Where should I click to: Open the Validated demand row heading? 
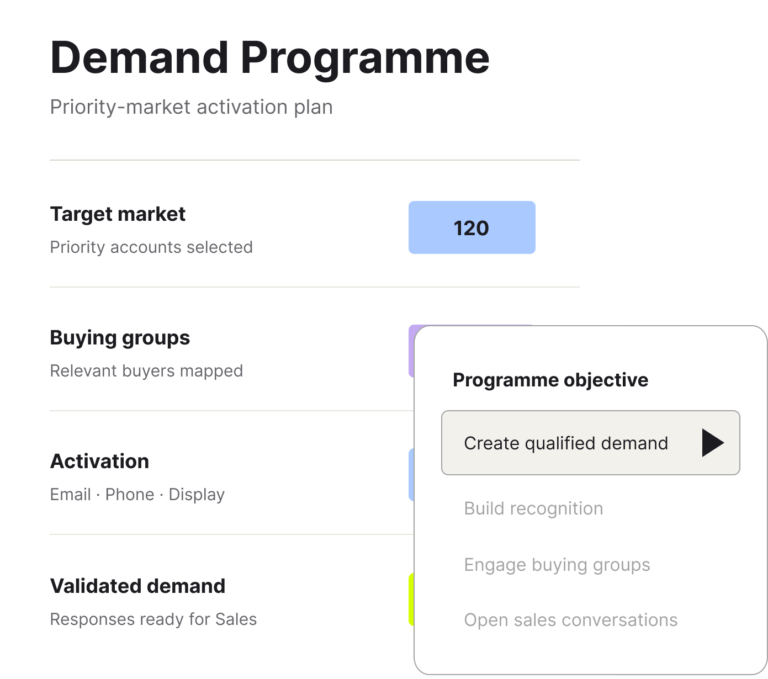tap(138, 586)
